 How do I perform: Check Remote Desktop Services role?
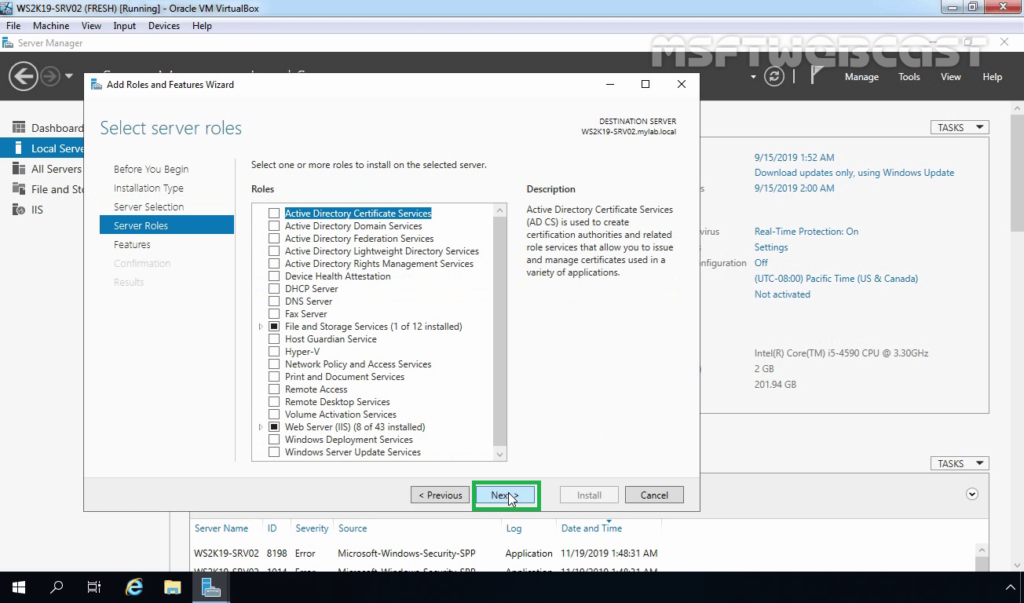coord(274,402)
